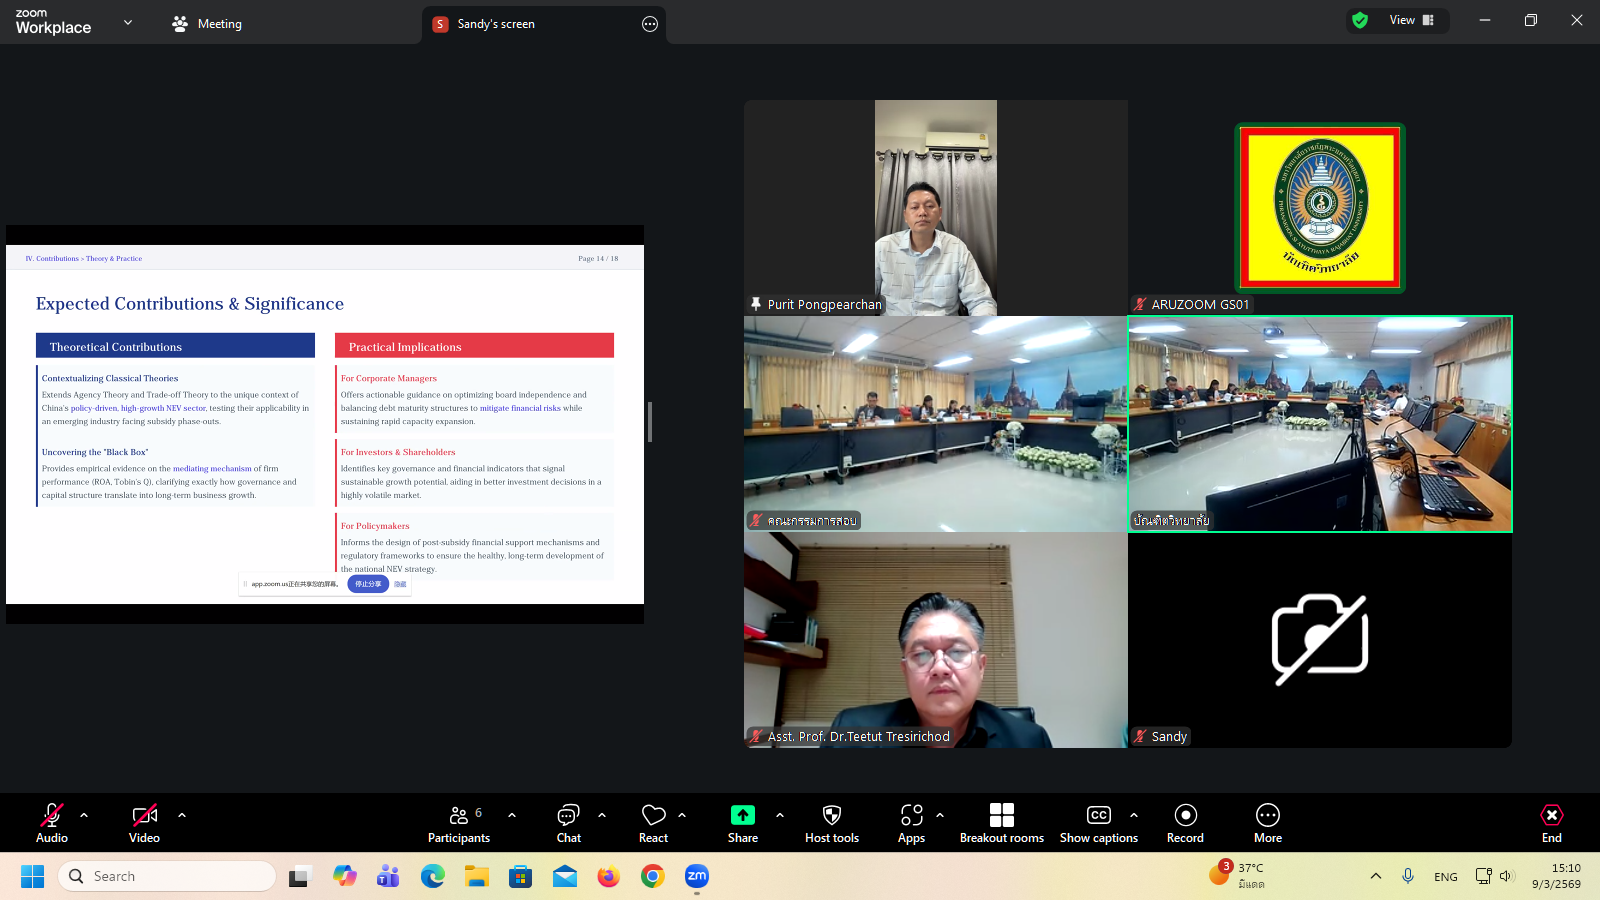
Task: Open Breakout rooms
Action: (x=1001, y=823)
